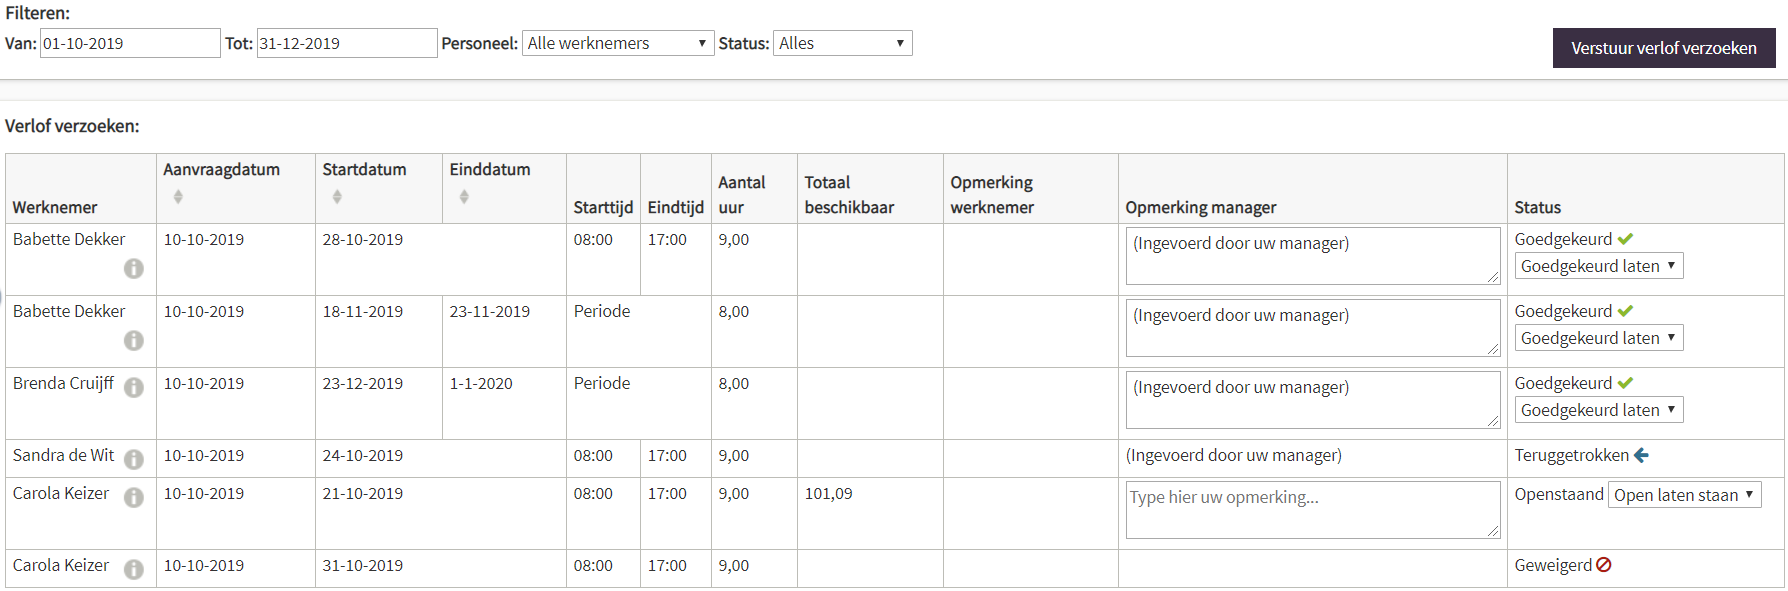Viewport: 1788px width, 591px height.
Task: Click the Van date field 01-10-2019
Action: tap(130, 43)
